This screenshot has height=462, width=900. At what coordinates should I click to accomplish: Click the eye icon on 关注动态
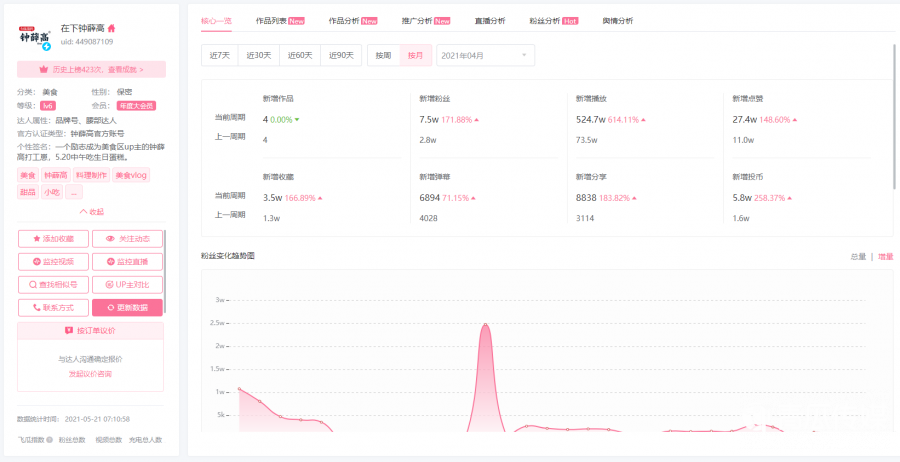[x=110, y=239]
